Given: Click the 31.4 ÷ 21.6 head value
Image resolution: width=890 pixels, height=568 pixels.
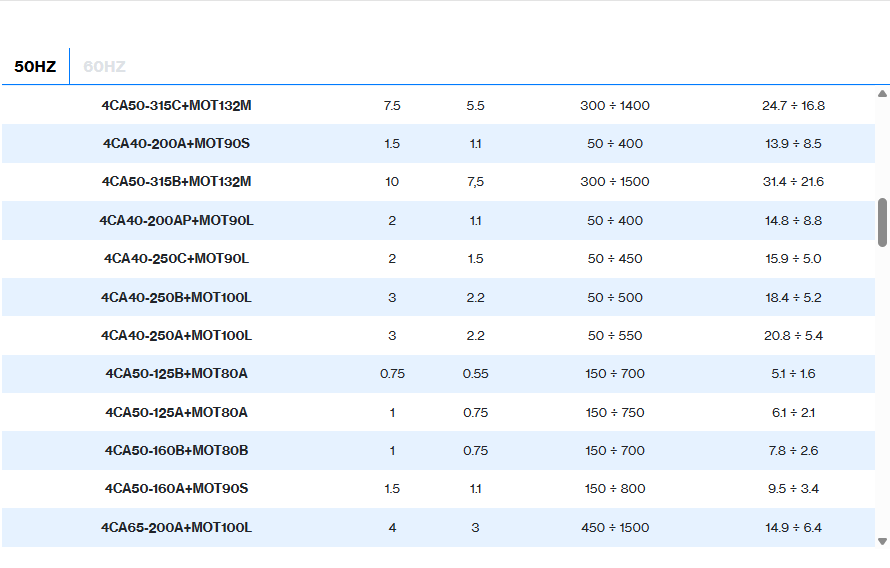Looking at the screenshot, I should 793,182.
